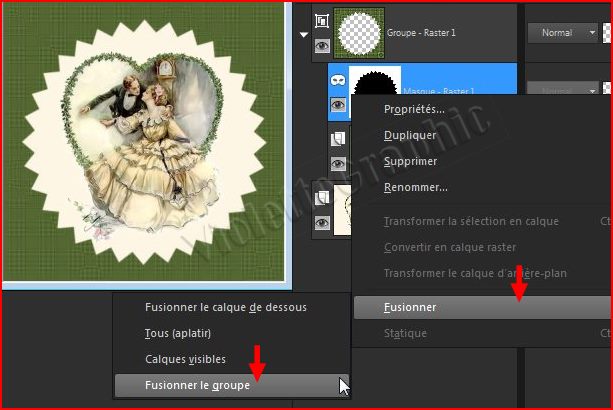The height and width of the screenshot is (410, 613).
Task: Click the mask icon on Masque - Raster 1
Action: 336,79
